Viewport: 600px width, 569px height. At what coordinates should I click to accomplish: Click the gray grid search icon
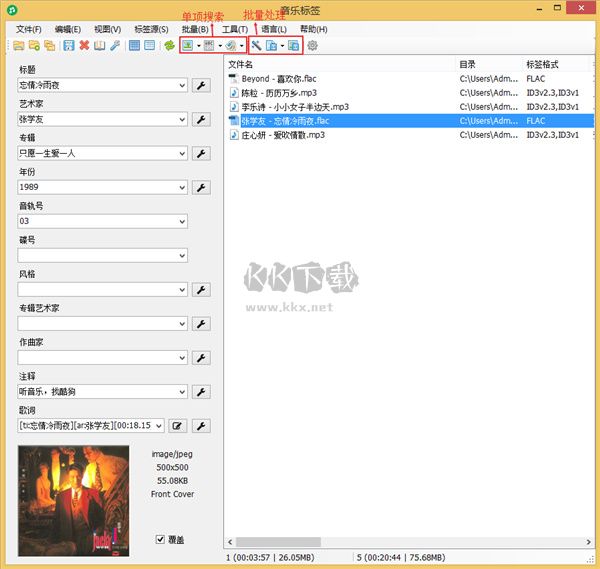tap(209, 46)
